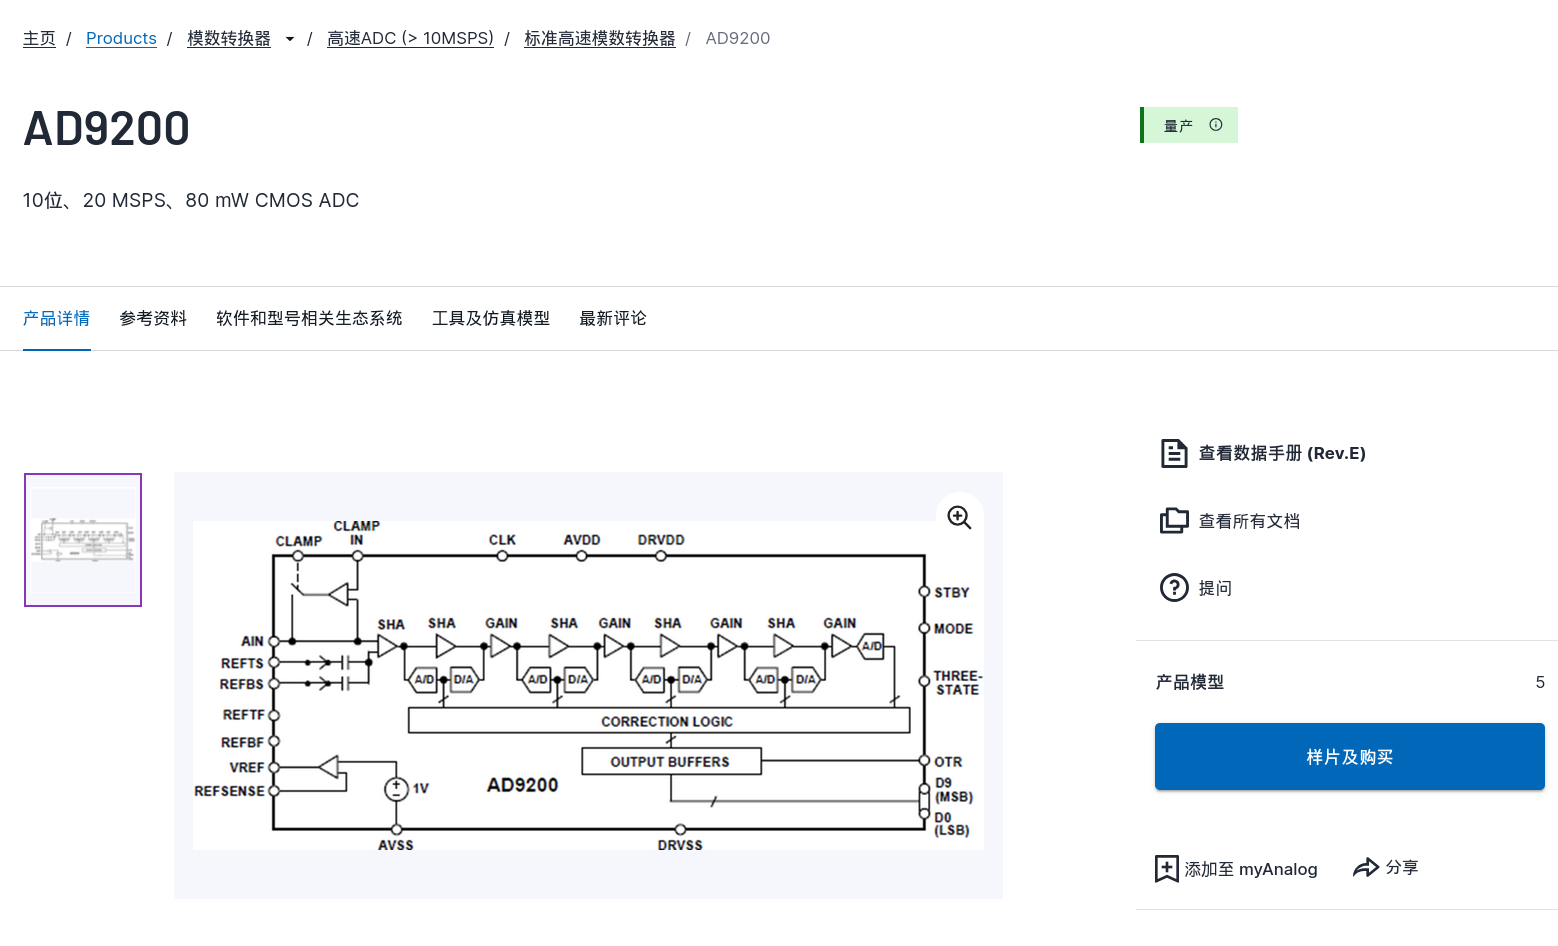The height and width of the screenshot is (946, 1558).
Task: Open the 查看所有文档 link
Action: point(1249,521)
